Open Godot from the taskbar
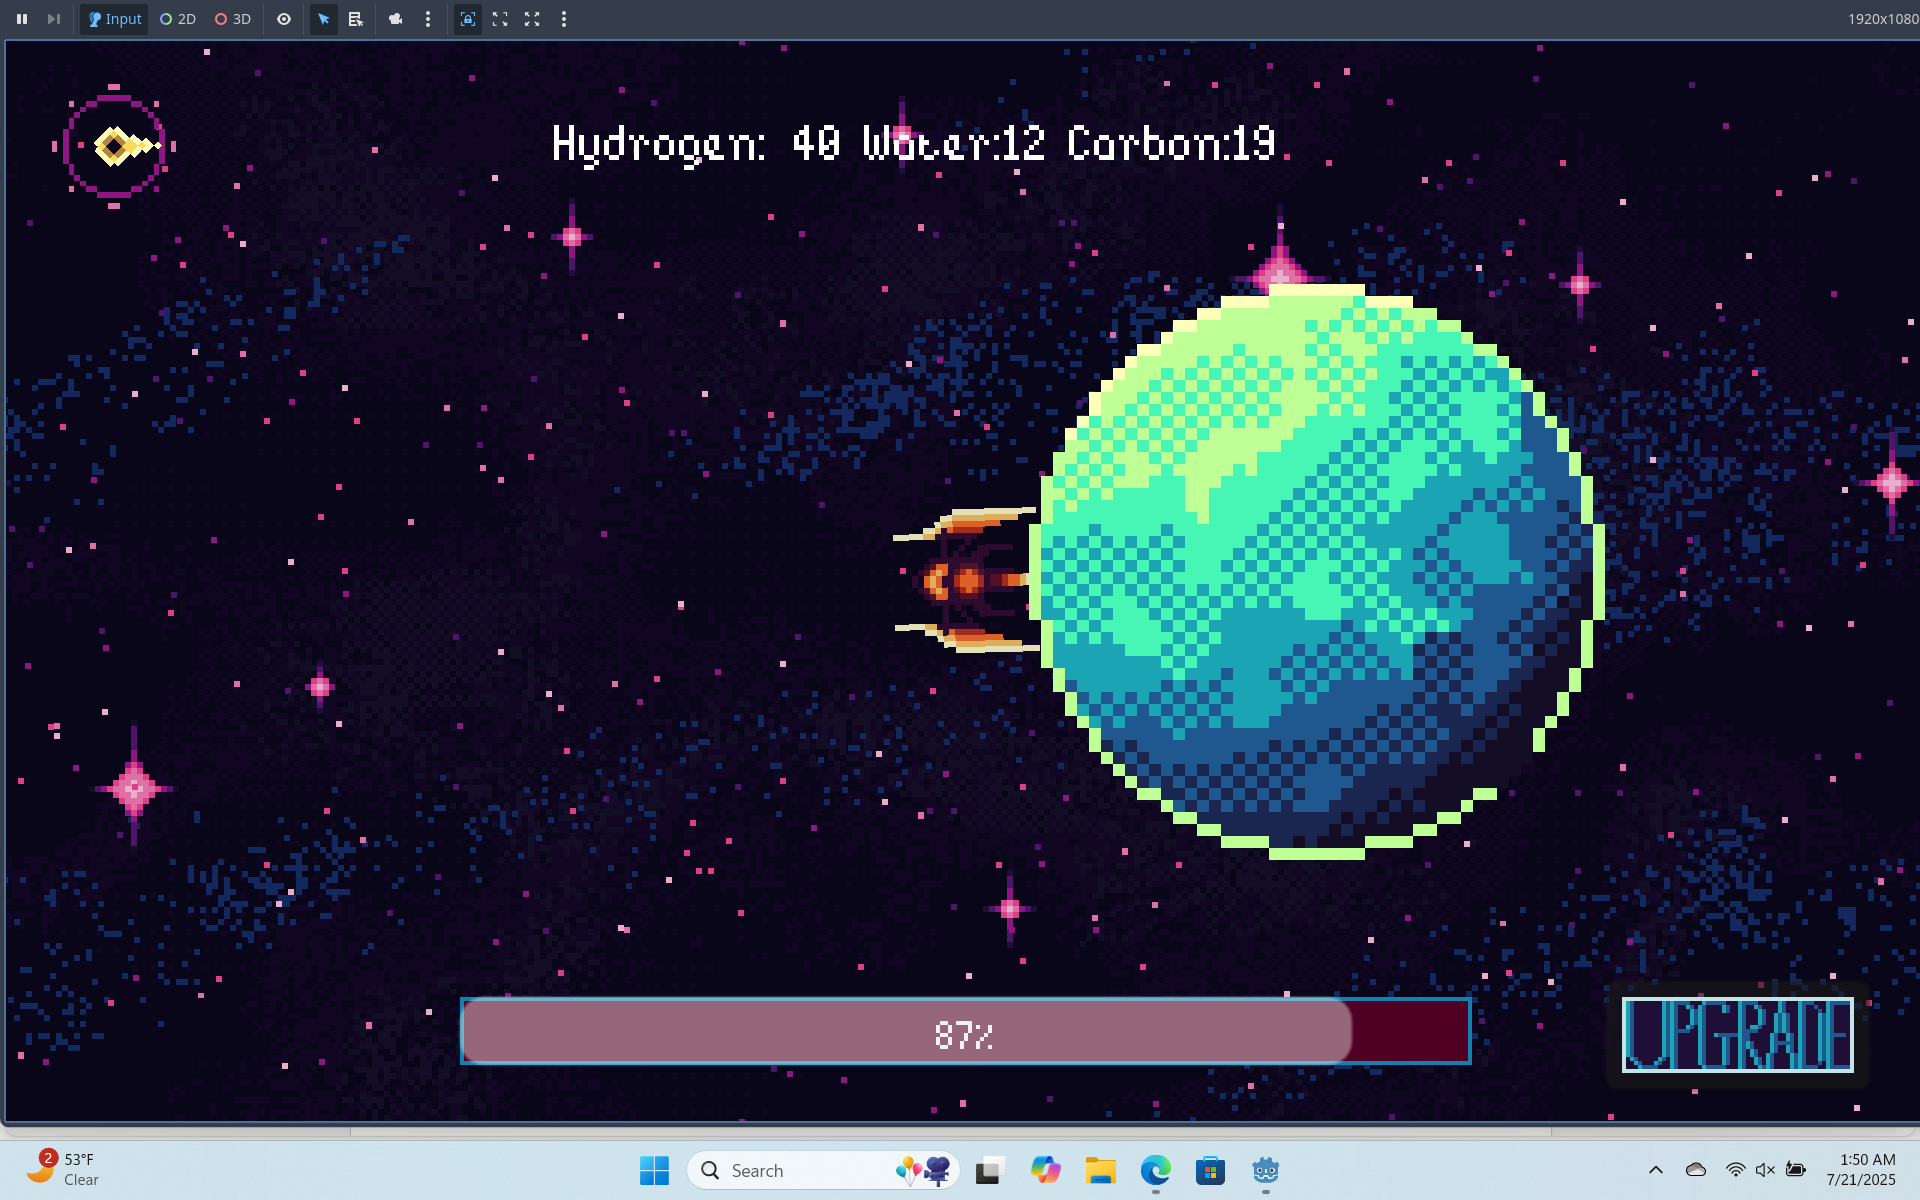Image resolution: width=1920 pixels, height=1200 pixels. pyautogui.click(x=1265, y=1170)
